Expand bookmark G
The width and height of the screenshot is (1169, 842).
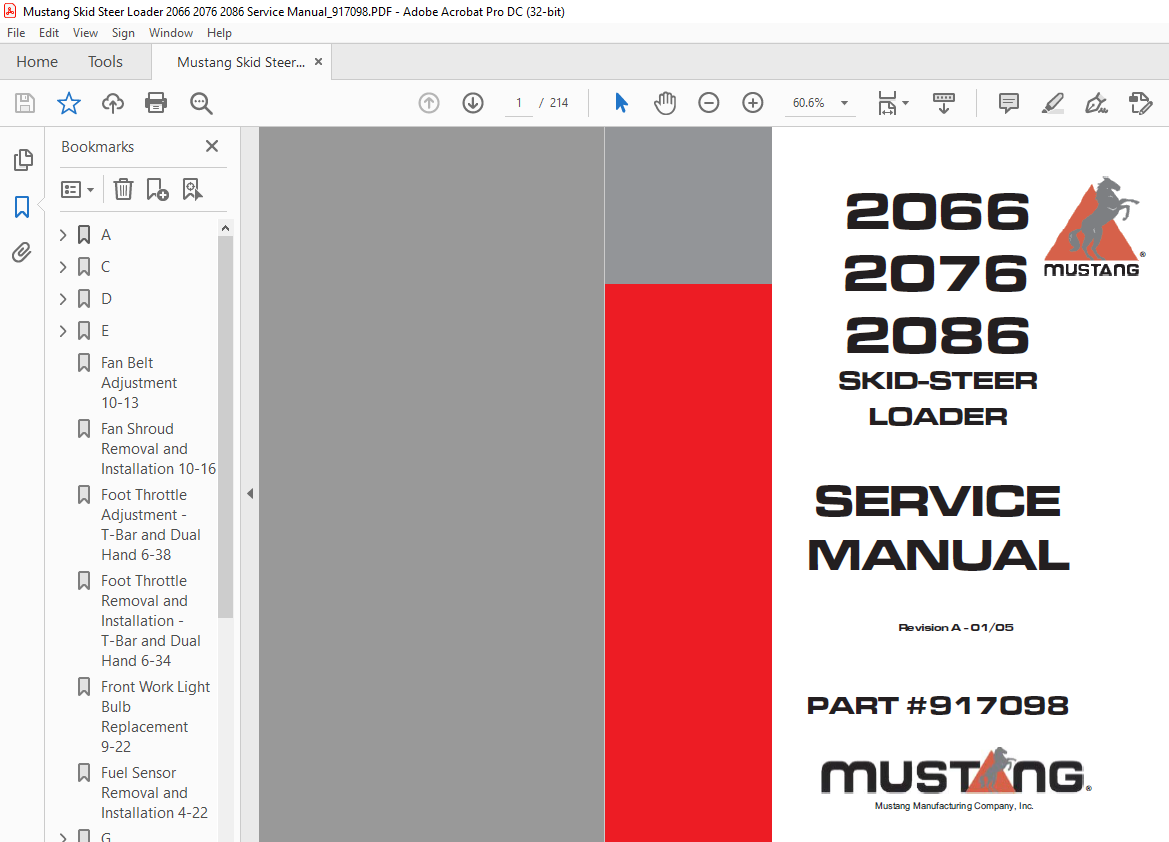click(x=63, y=837)
